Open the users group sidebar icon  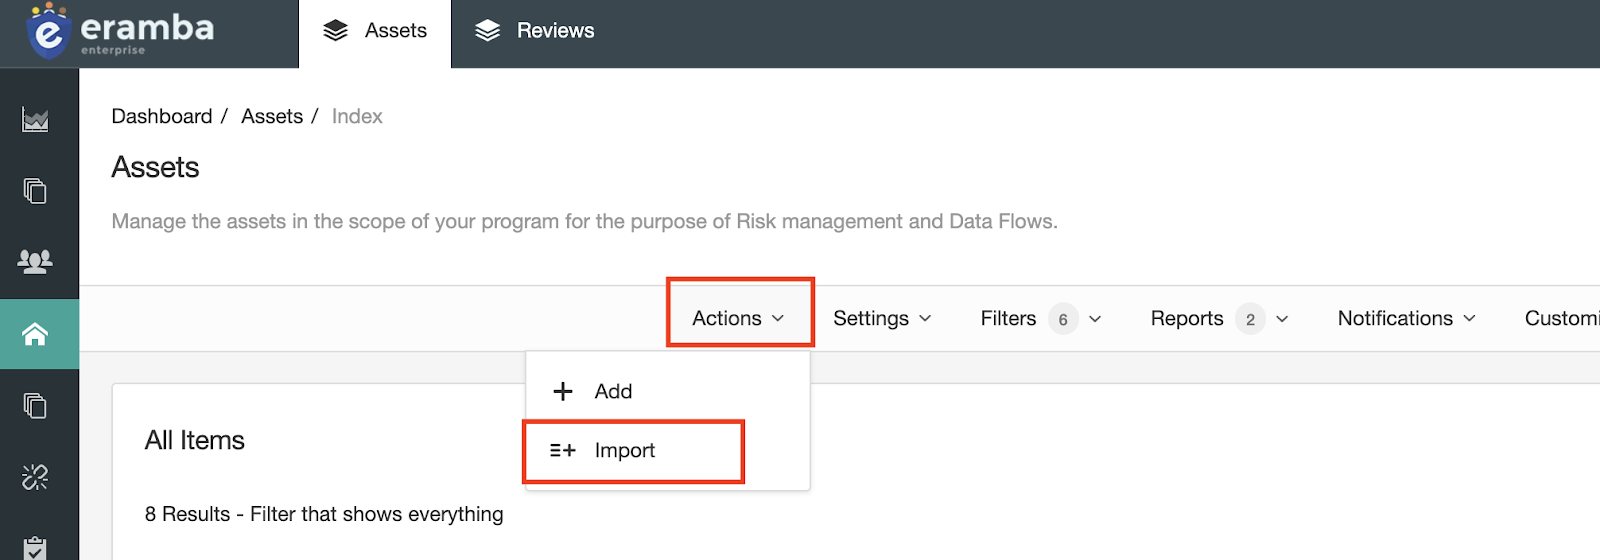35,262
